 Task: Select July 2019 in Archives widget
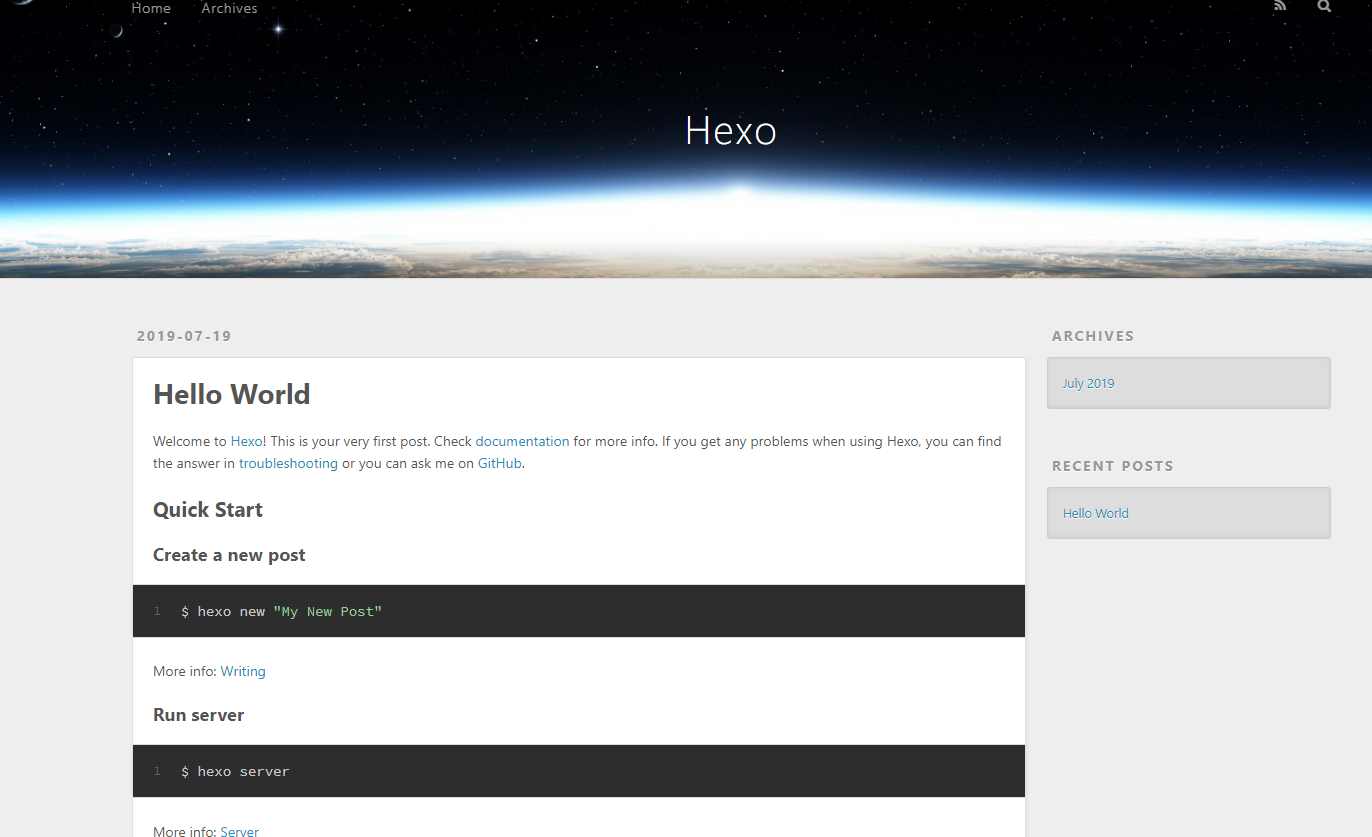1088,383
